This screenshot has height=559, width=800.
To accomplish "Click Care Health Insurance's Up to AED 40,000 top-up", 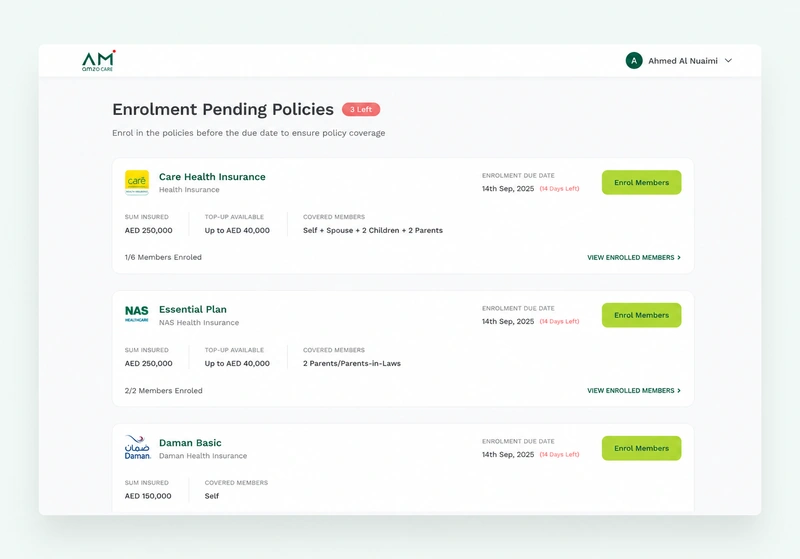I will (237, 231).
